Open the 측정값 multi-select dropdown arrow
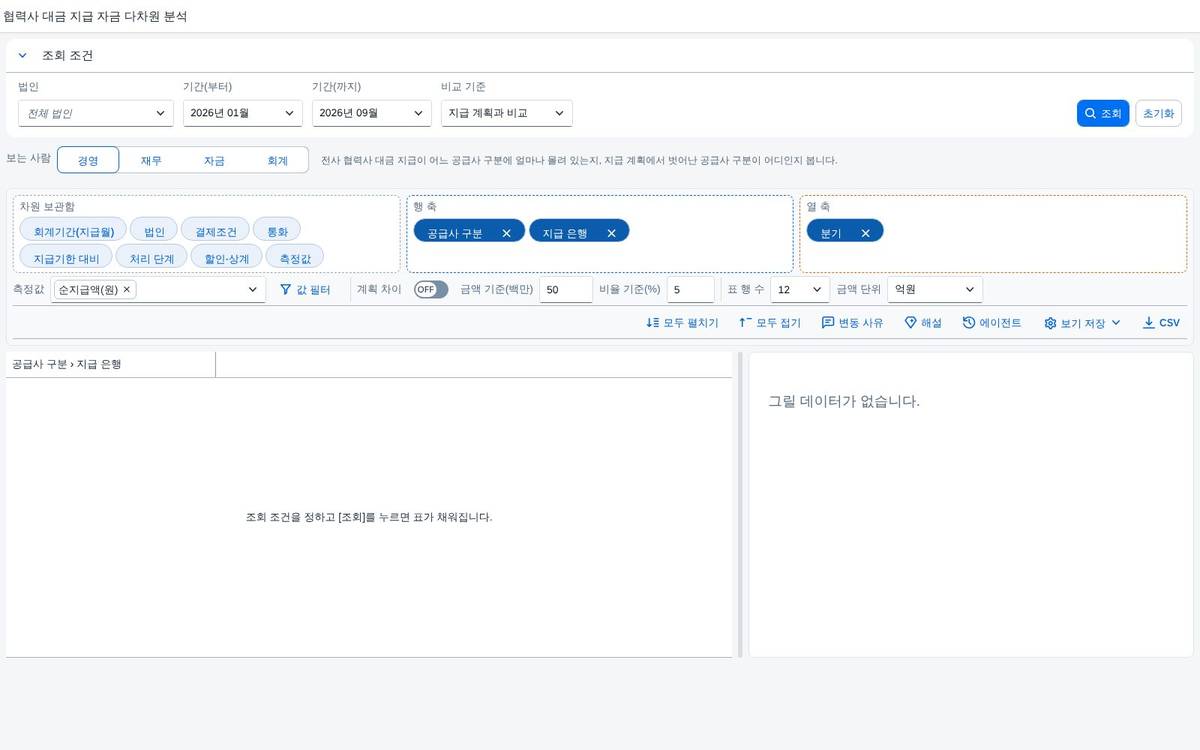The image size is (1200, 750). point(253,290)
